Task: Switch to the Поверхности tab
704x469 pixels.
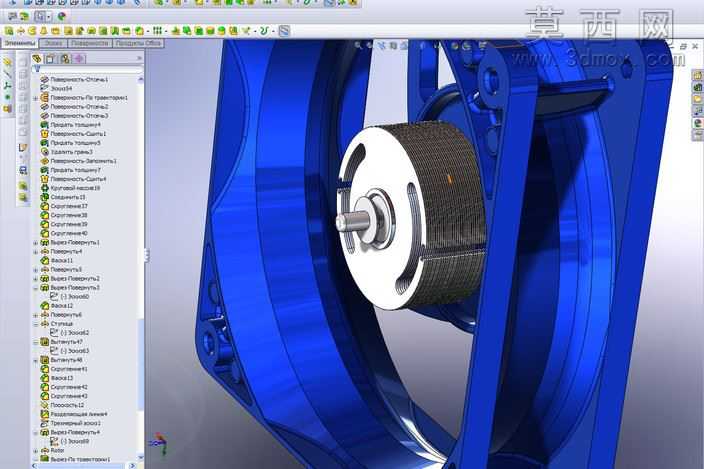Action: point(90,43)
